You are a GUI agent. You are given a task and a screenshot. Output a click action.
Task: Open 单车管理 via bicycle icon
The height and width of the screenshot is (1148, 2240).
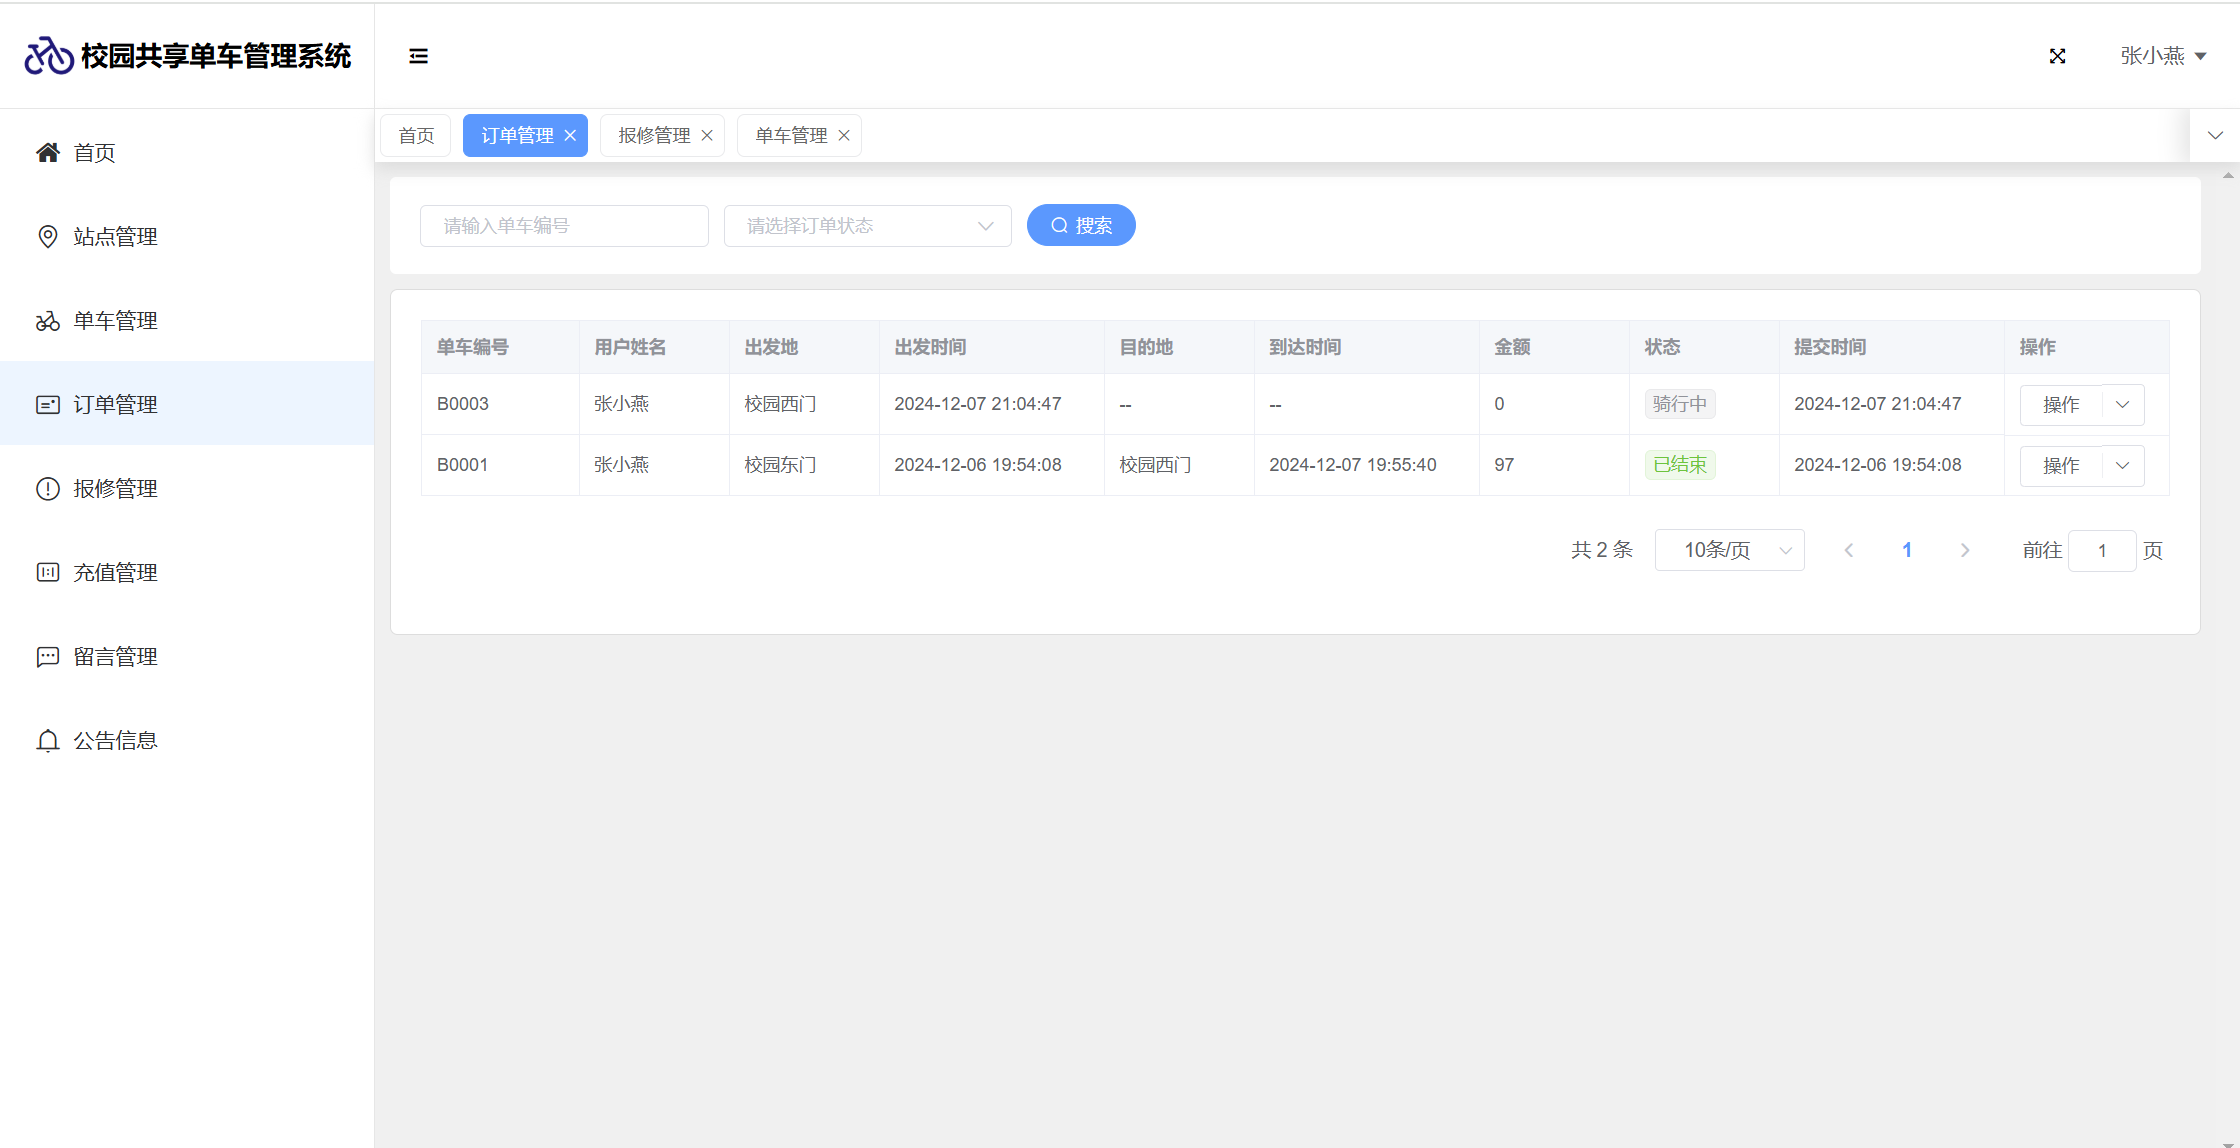click(x=47, y=321)
